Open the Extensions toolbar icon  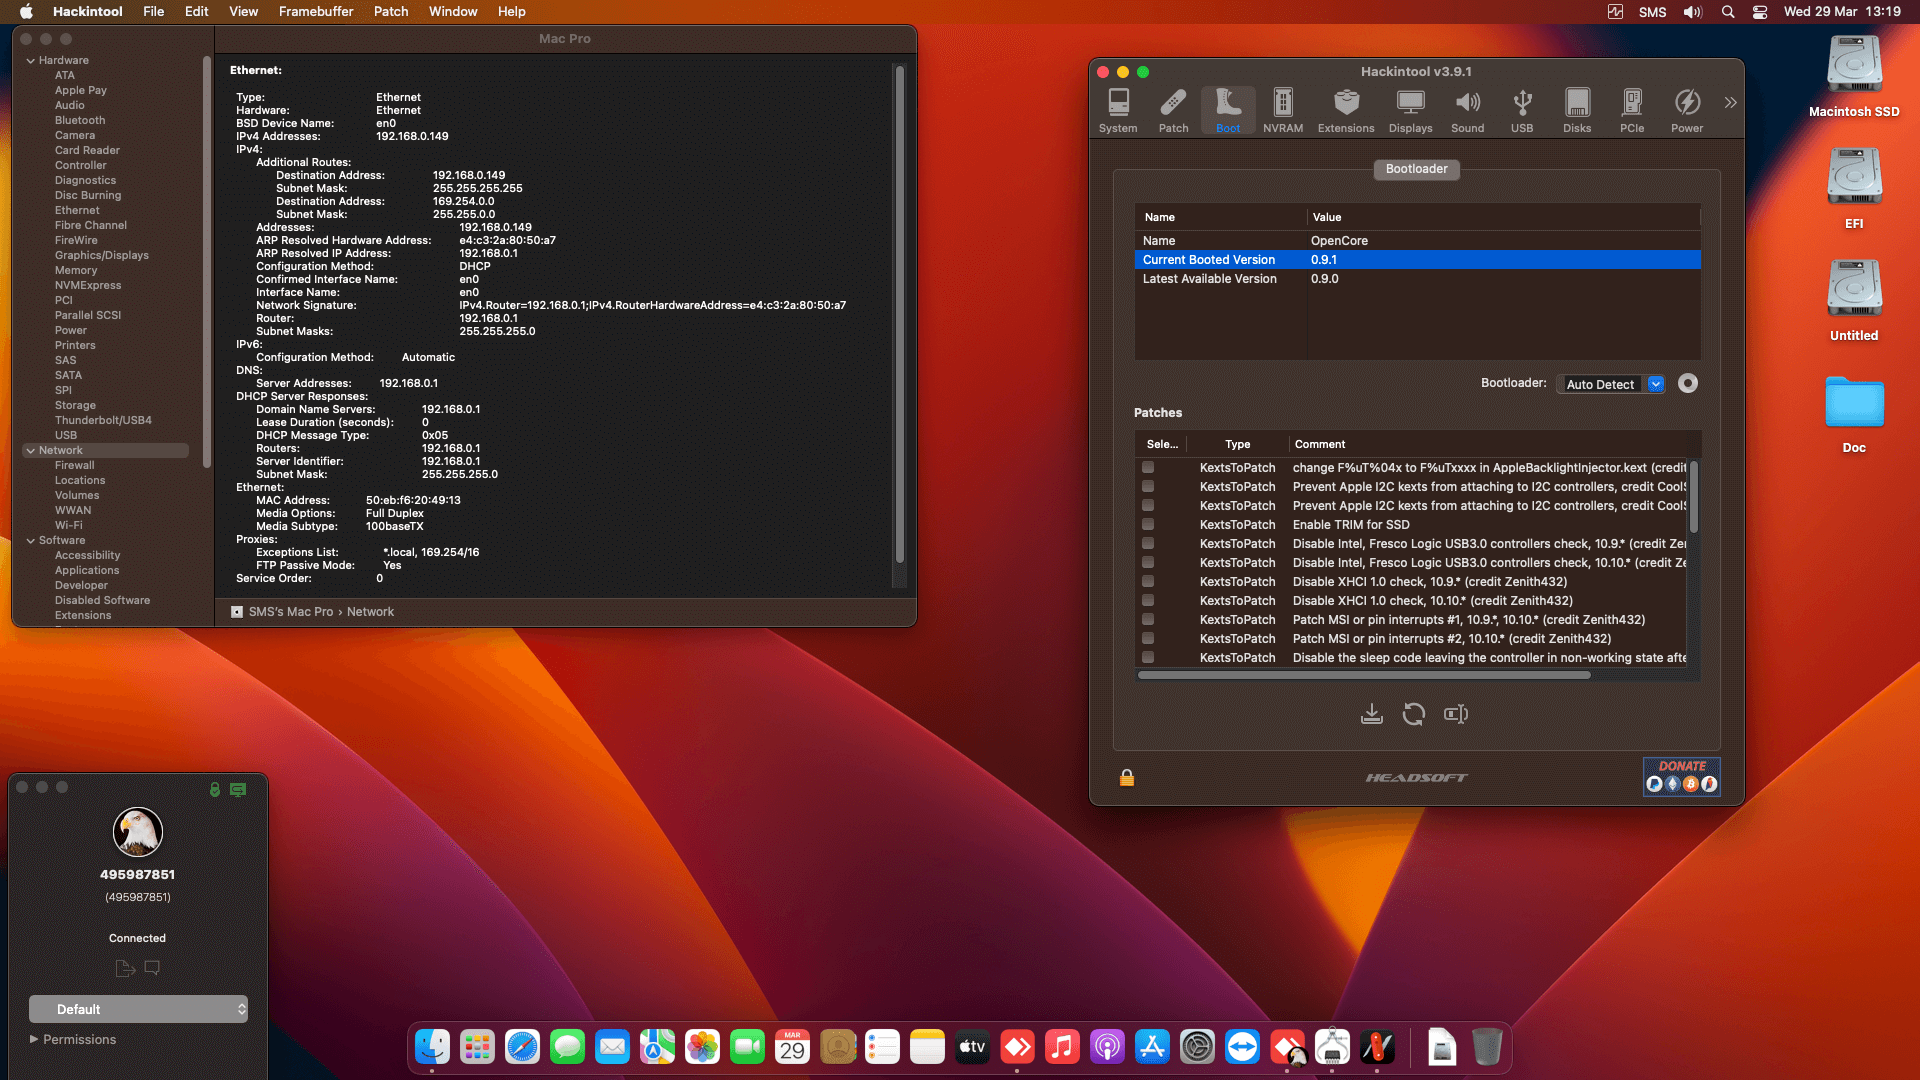tap(1346, 111)
